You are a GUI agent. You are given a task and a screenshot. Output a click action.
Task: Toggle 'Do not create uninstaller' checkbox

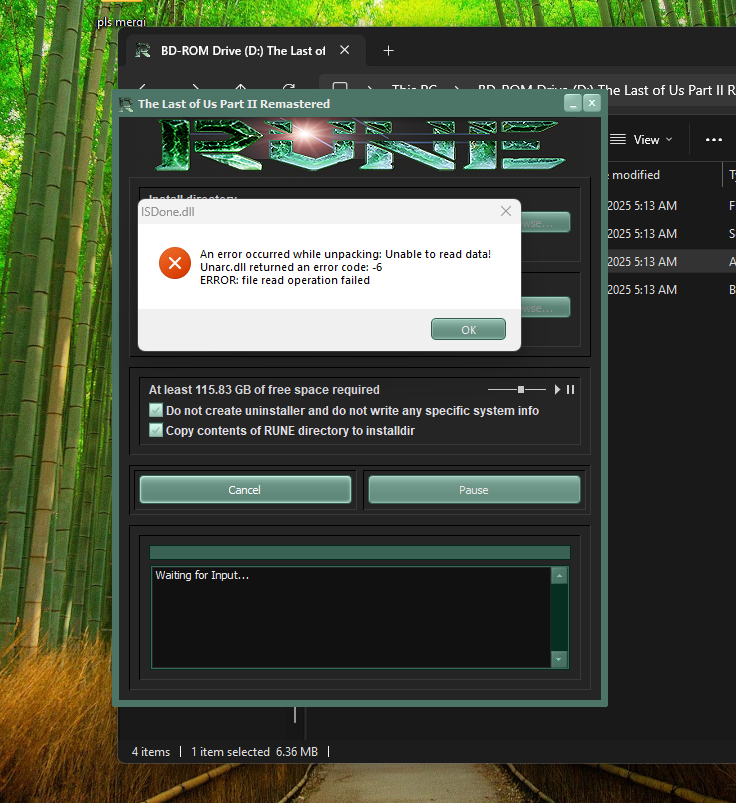click(156, 410)
